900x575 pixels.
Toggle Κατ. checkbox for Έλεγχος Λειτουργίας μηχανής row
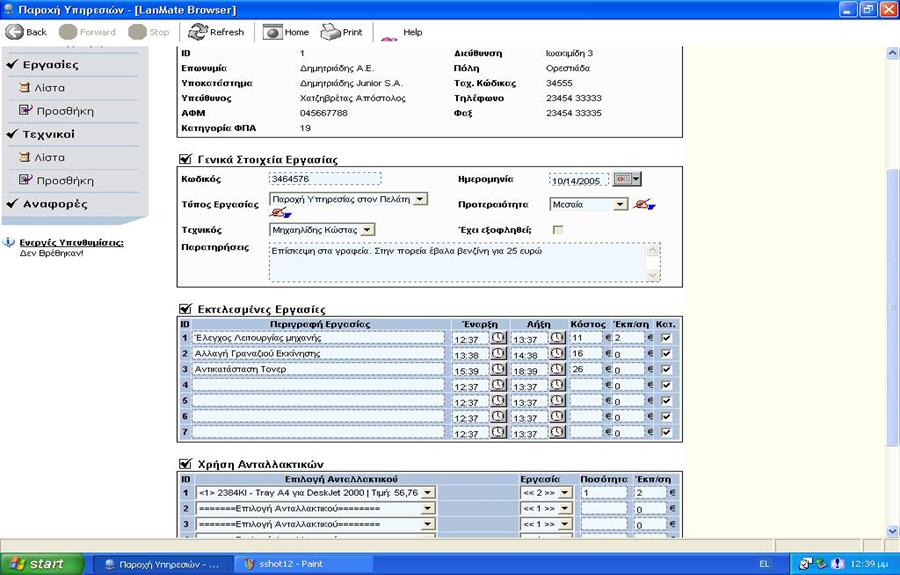click(666, 338)
